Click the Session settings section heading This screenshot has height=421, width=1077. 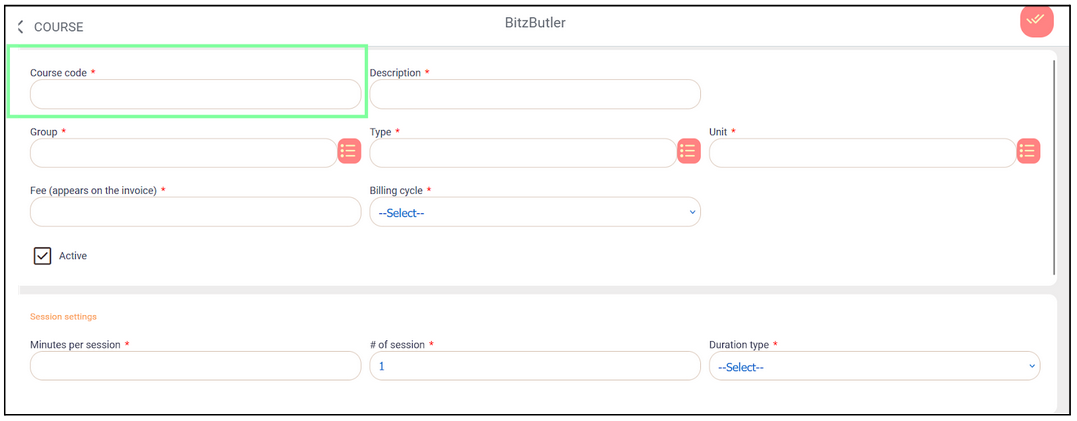click(x=63, y=317)
